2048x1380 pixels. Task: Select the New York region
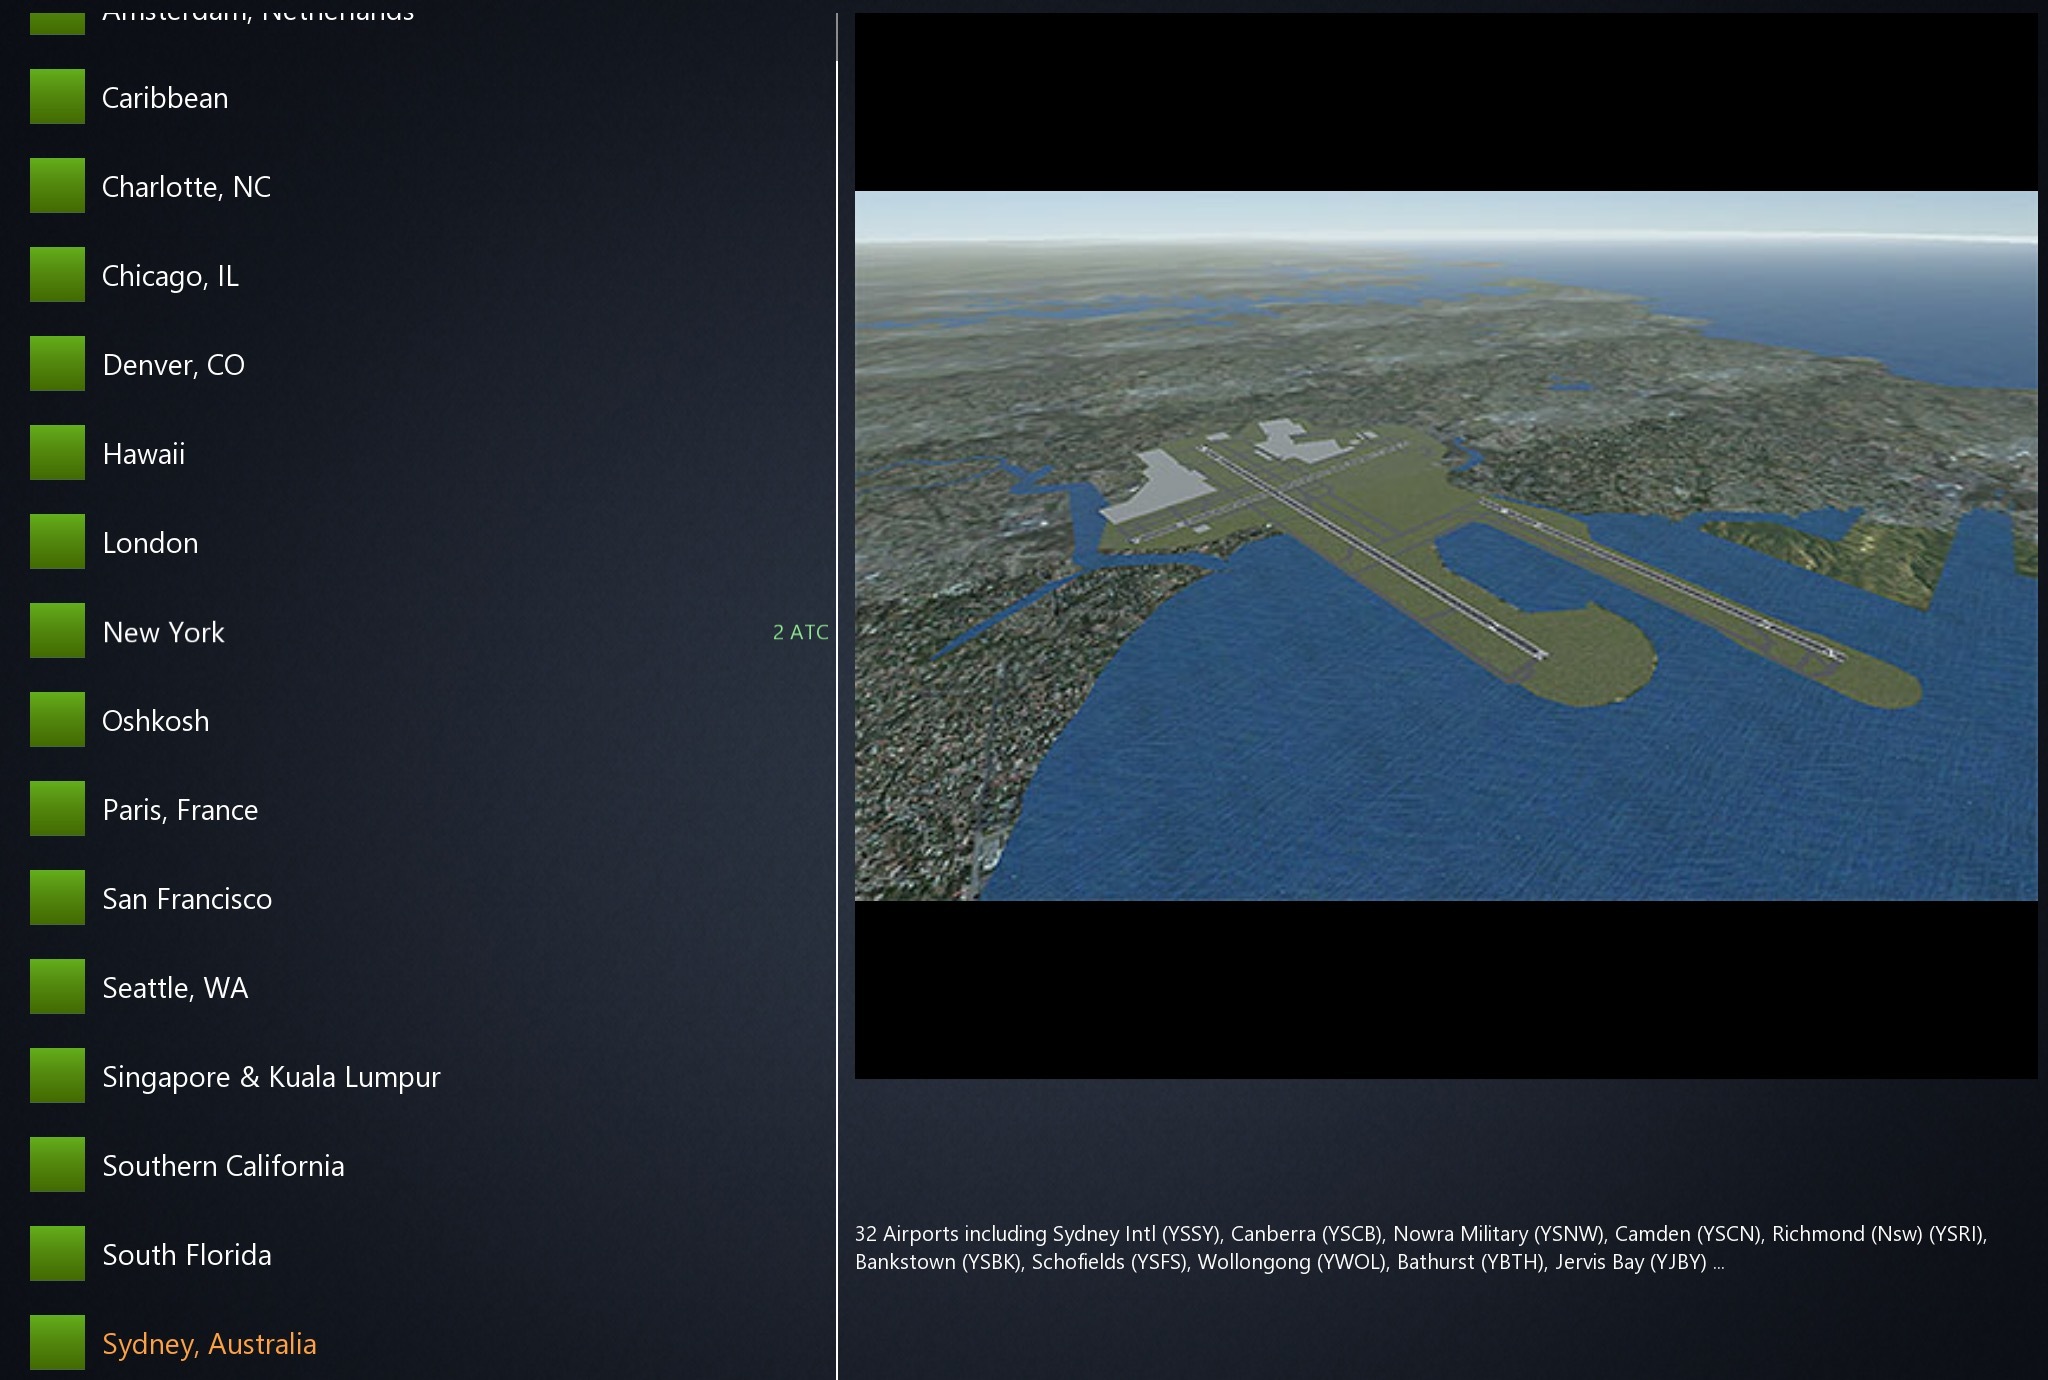[x=164, y=632]
